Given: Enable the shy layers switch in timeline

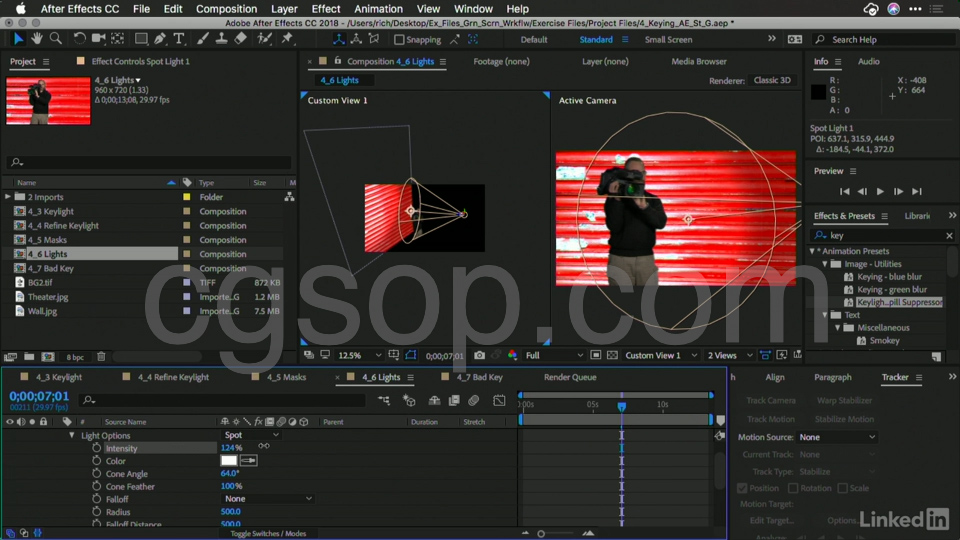Looking at the screenshot, I should tap(434, 400).
